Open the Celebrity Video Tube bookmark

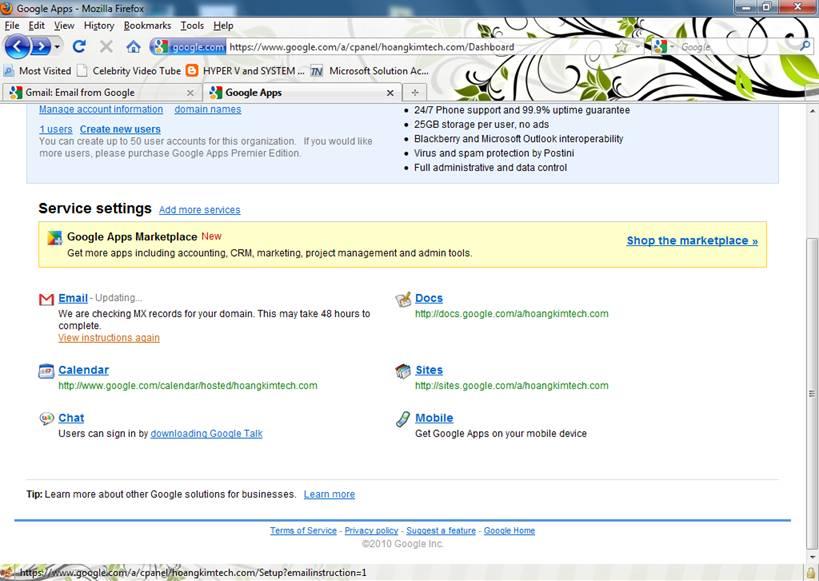point(129,71)
